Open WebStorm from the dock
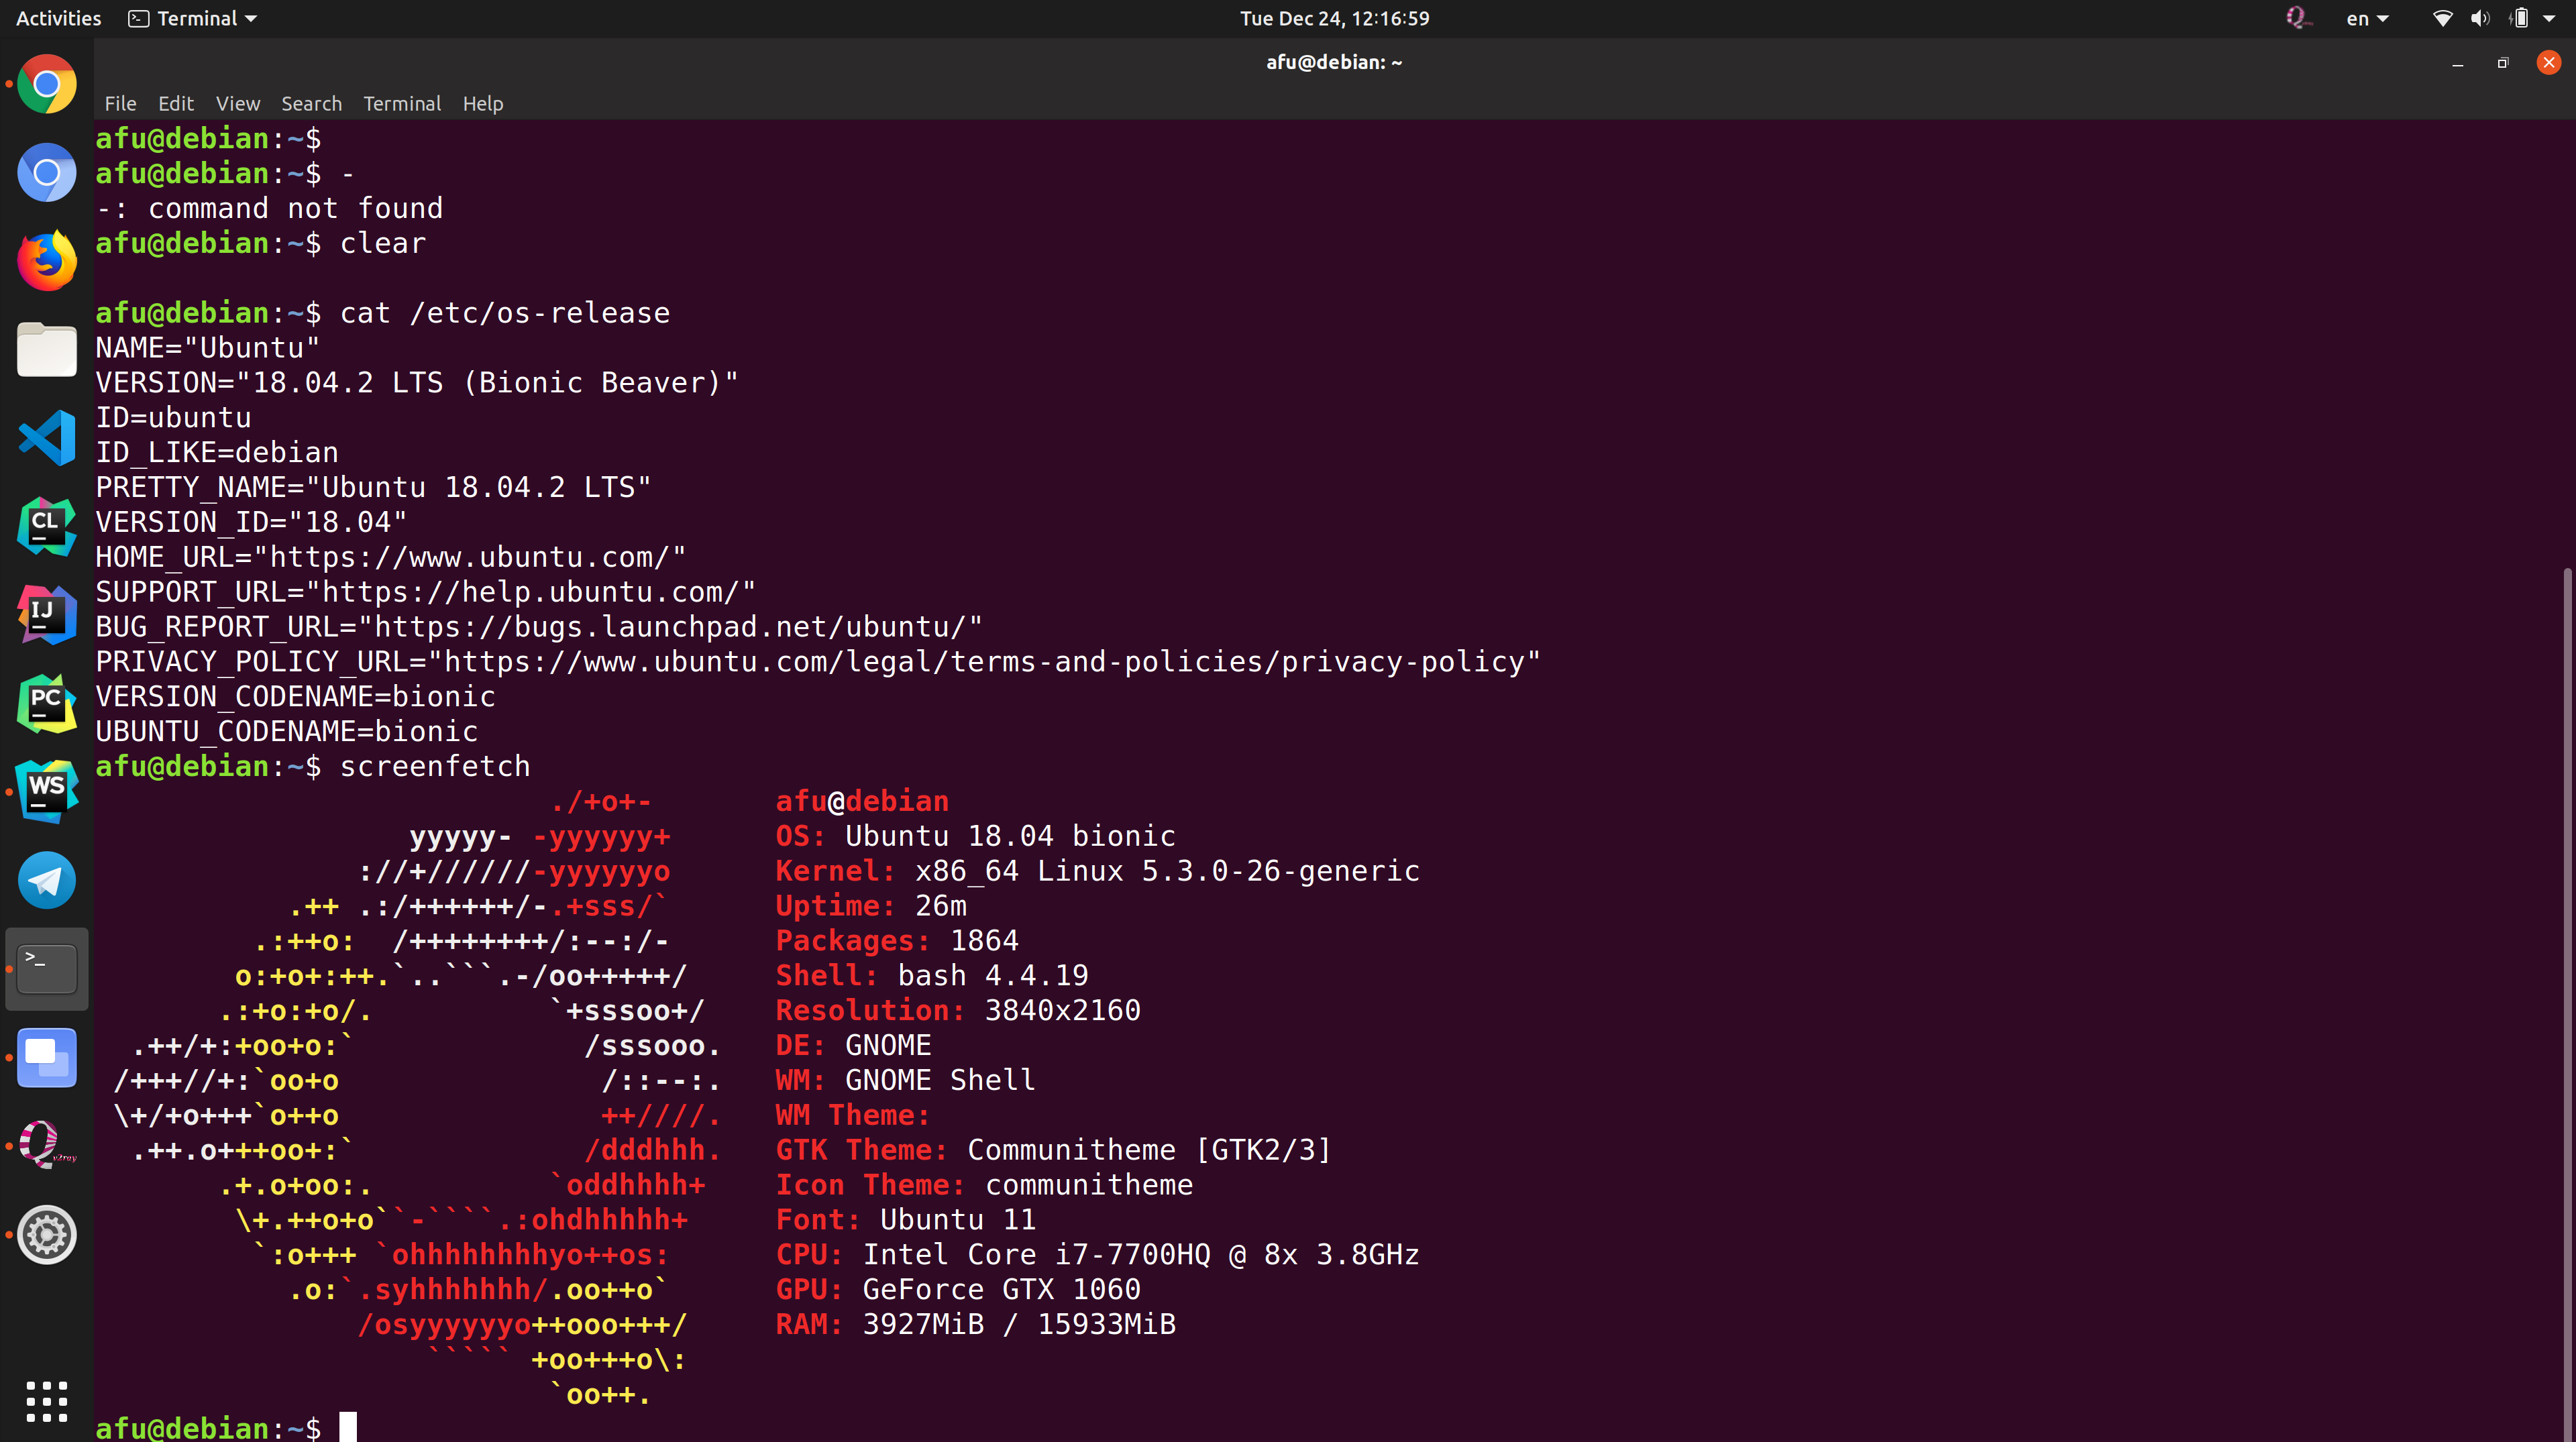2576x1442 pixels. (46, 791)
